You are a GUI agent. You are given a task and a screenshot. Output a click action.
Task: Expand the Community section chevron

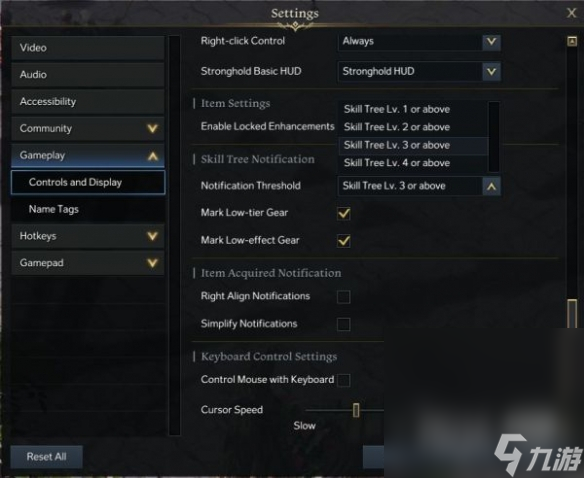[152, 129]
